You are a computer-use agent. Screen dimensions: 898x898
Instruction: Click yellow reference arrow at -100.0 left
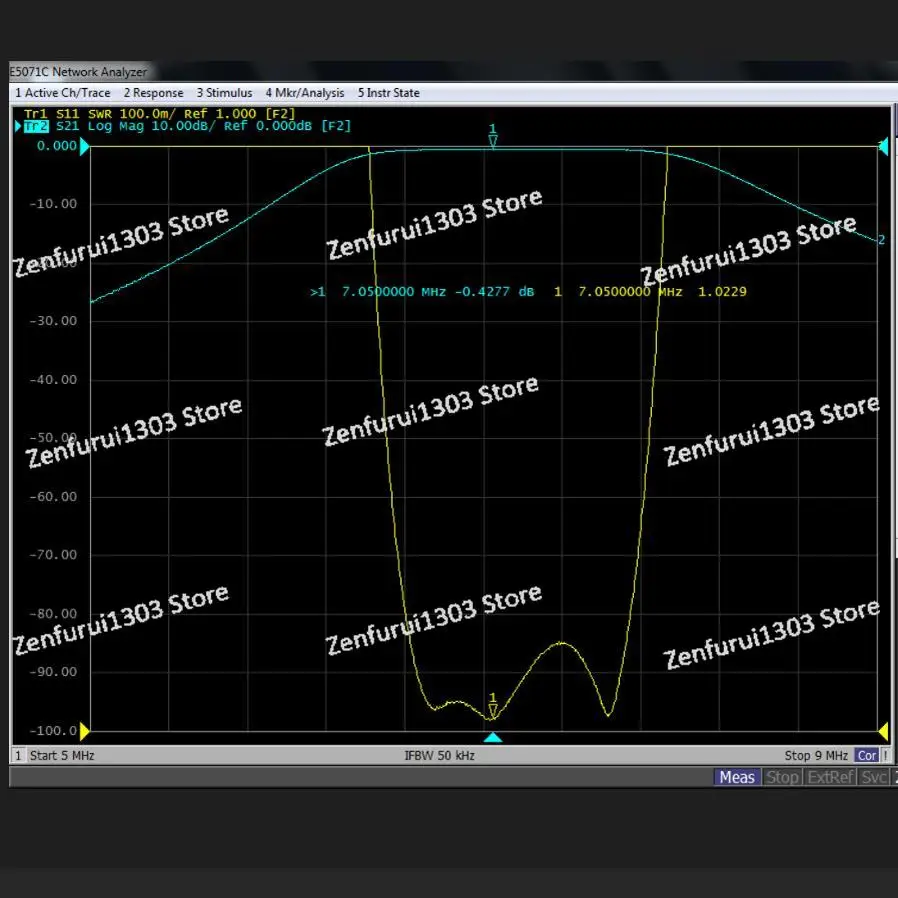click(x=85, y=731)
